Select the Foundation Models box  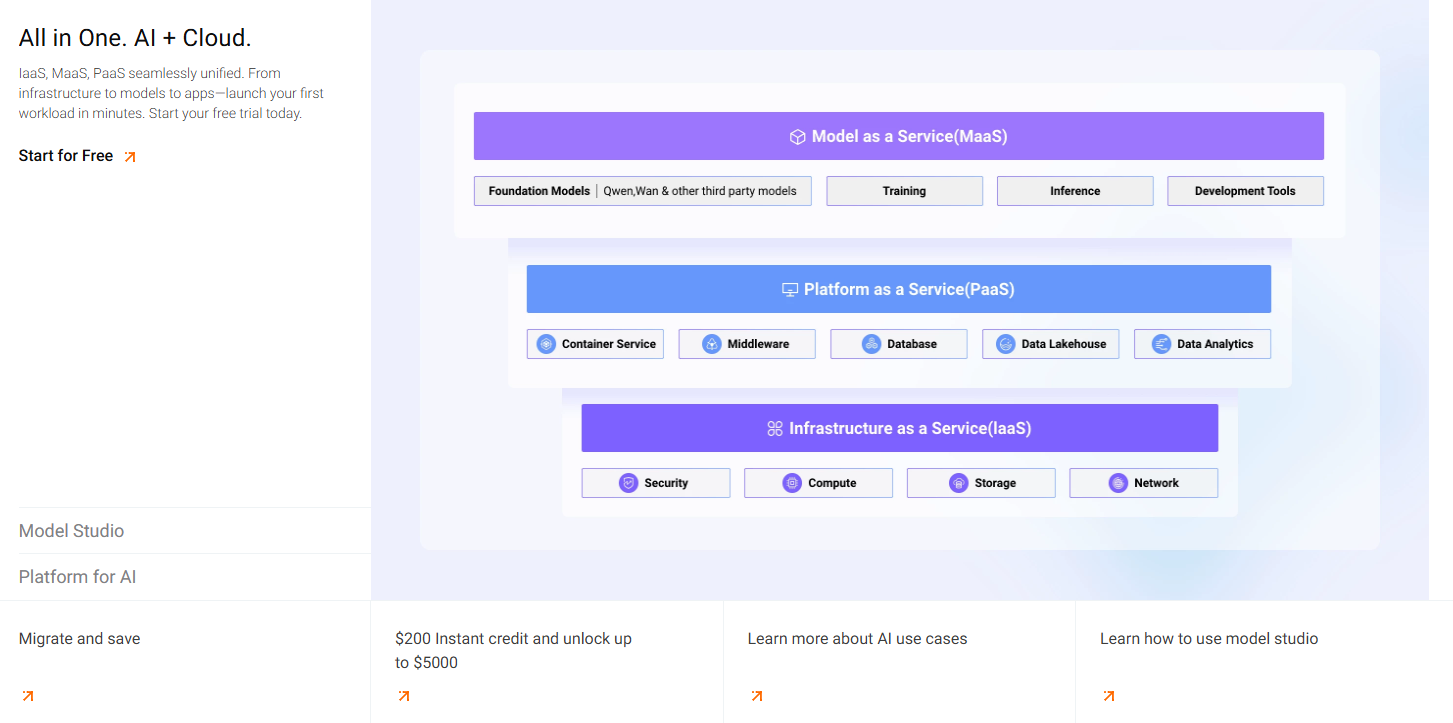643,191
